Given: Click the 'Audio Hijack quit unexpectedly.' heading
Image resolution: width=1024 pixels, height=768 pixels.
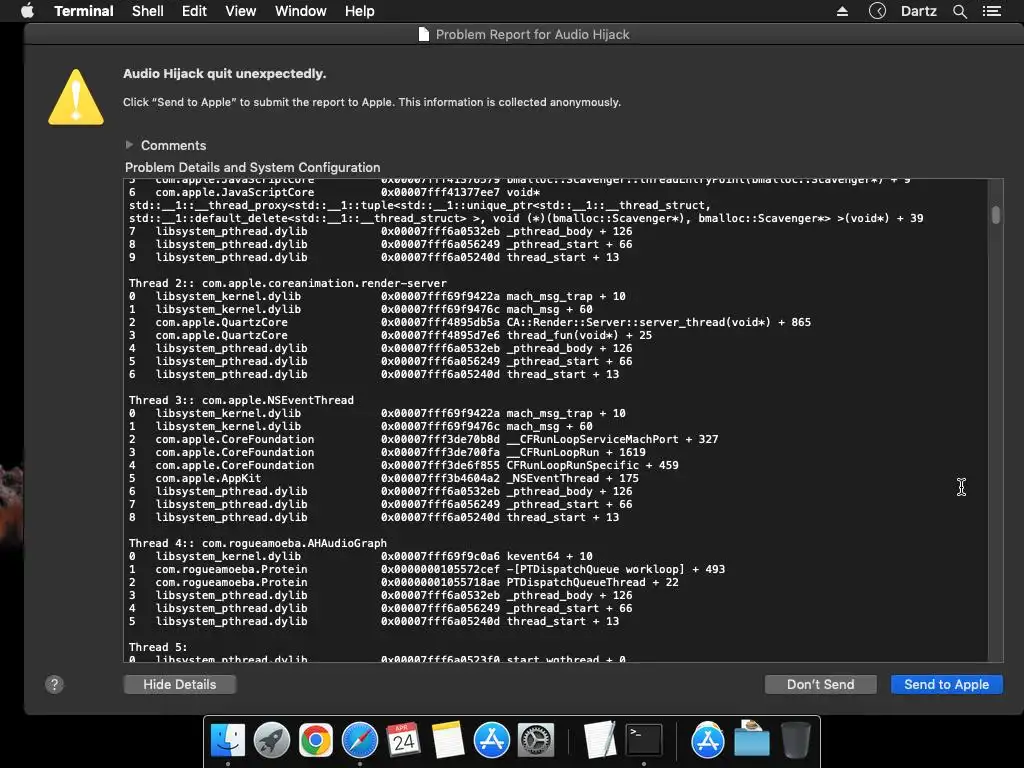Looking at the screenshot, I should (x=225, y=73).
